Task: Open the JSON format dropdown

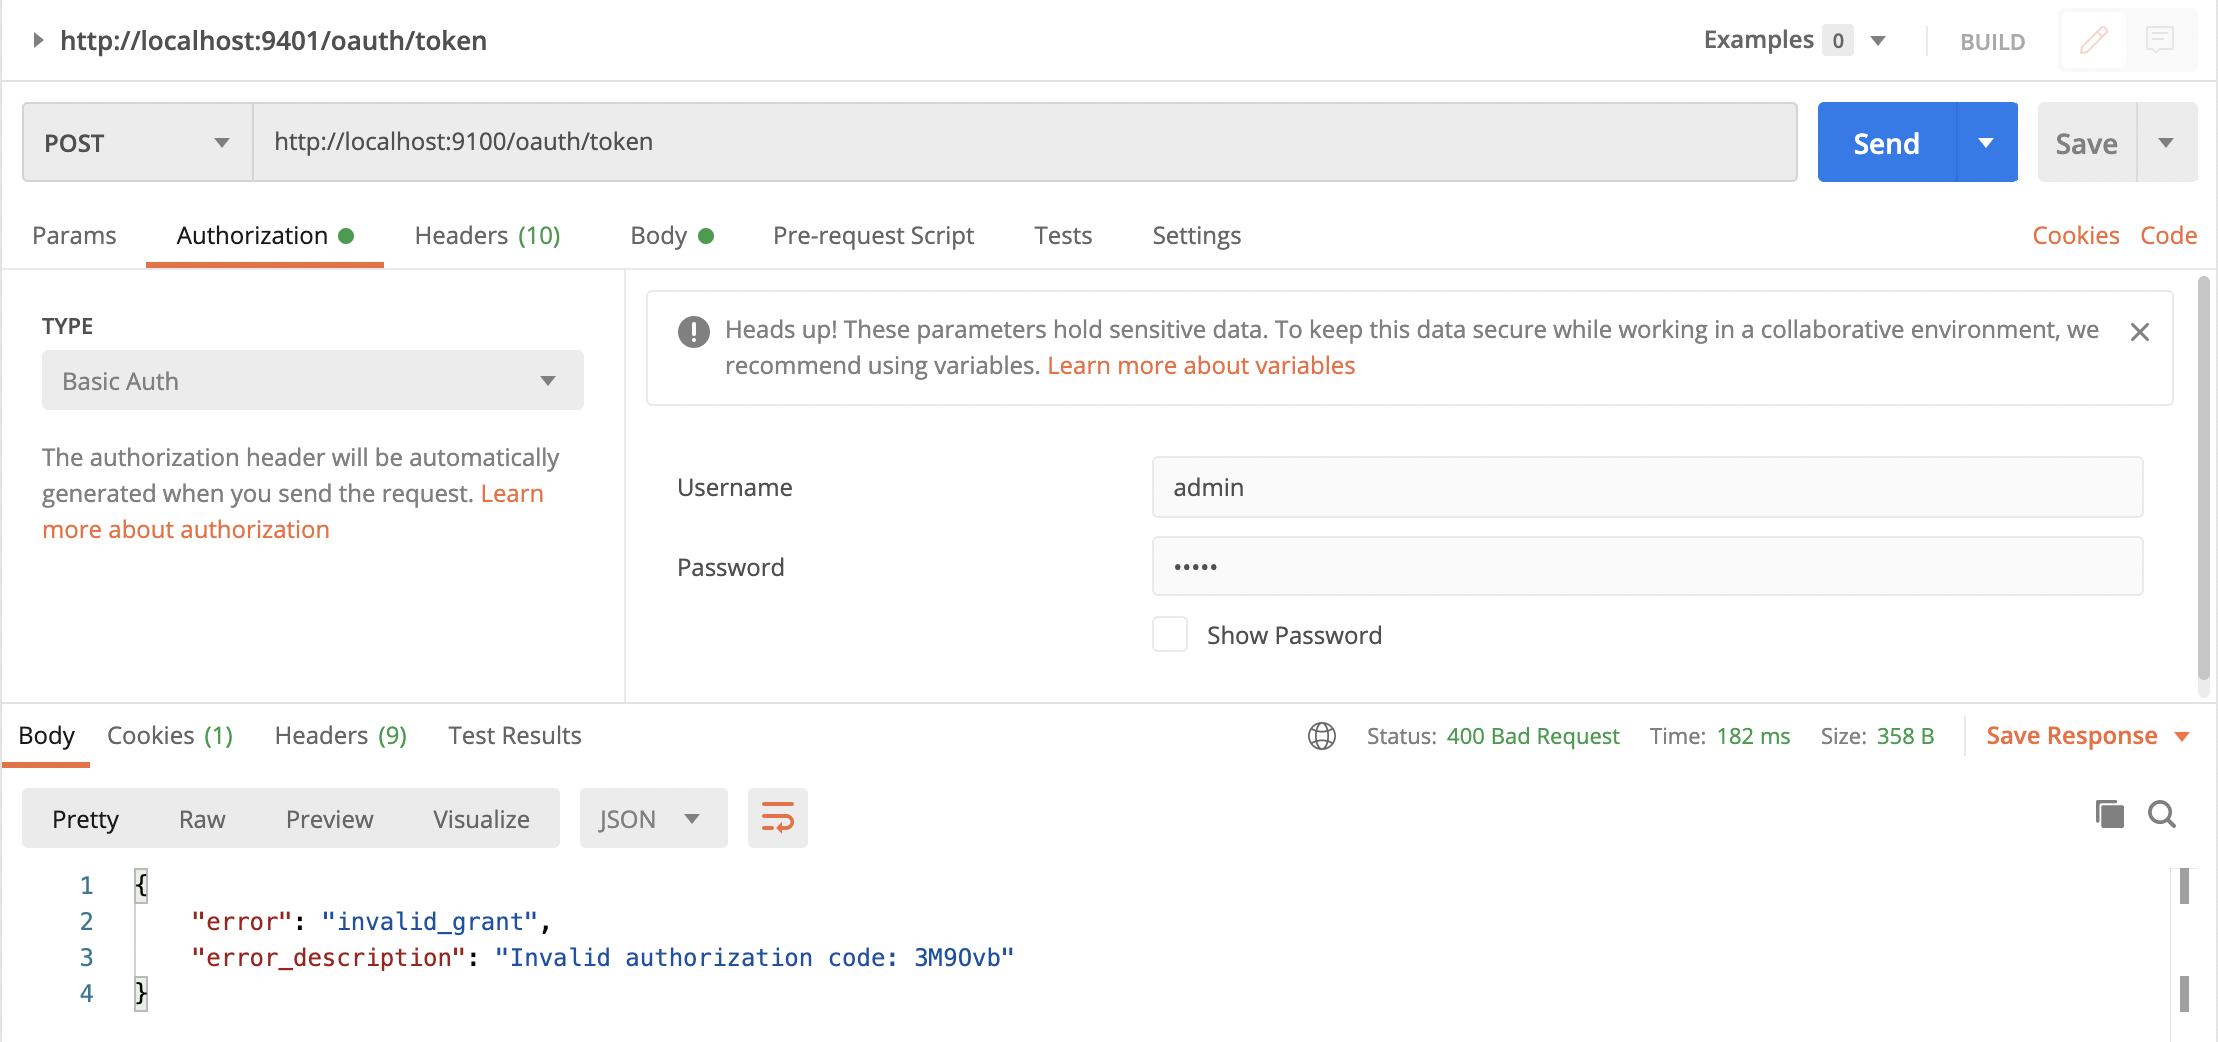Action: [x=652, y=819]
